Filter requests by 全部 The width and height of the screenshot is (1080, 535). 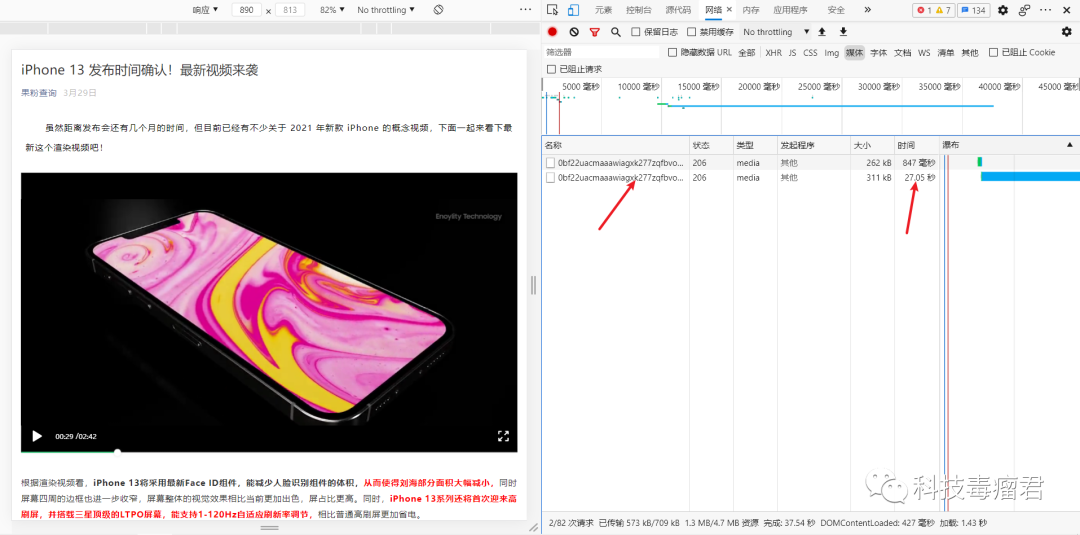[747, 52]
